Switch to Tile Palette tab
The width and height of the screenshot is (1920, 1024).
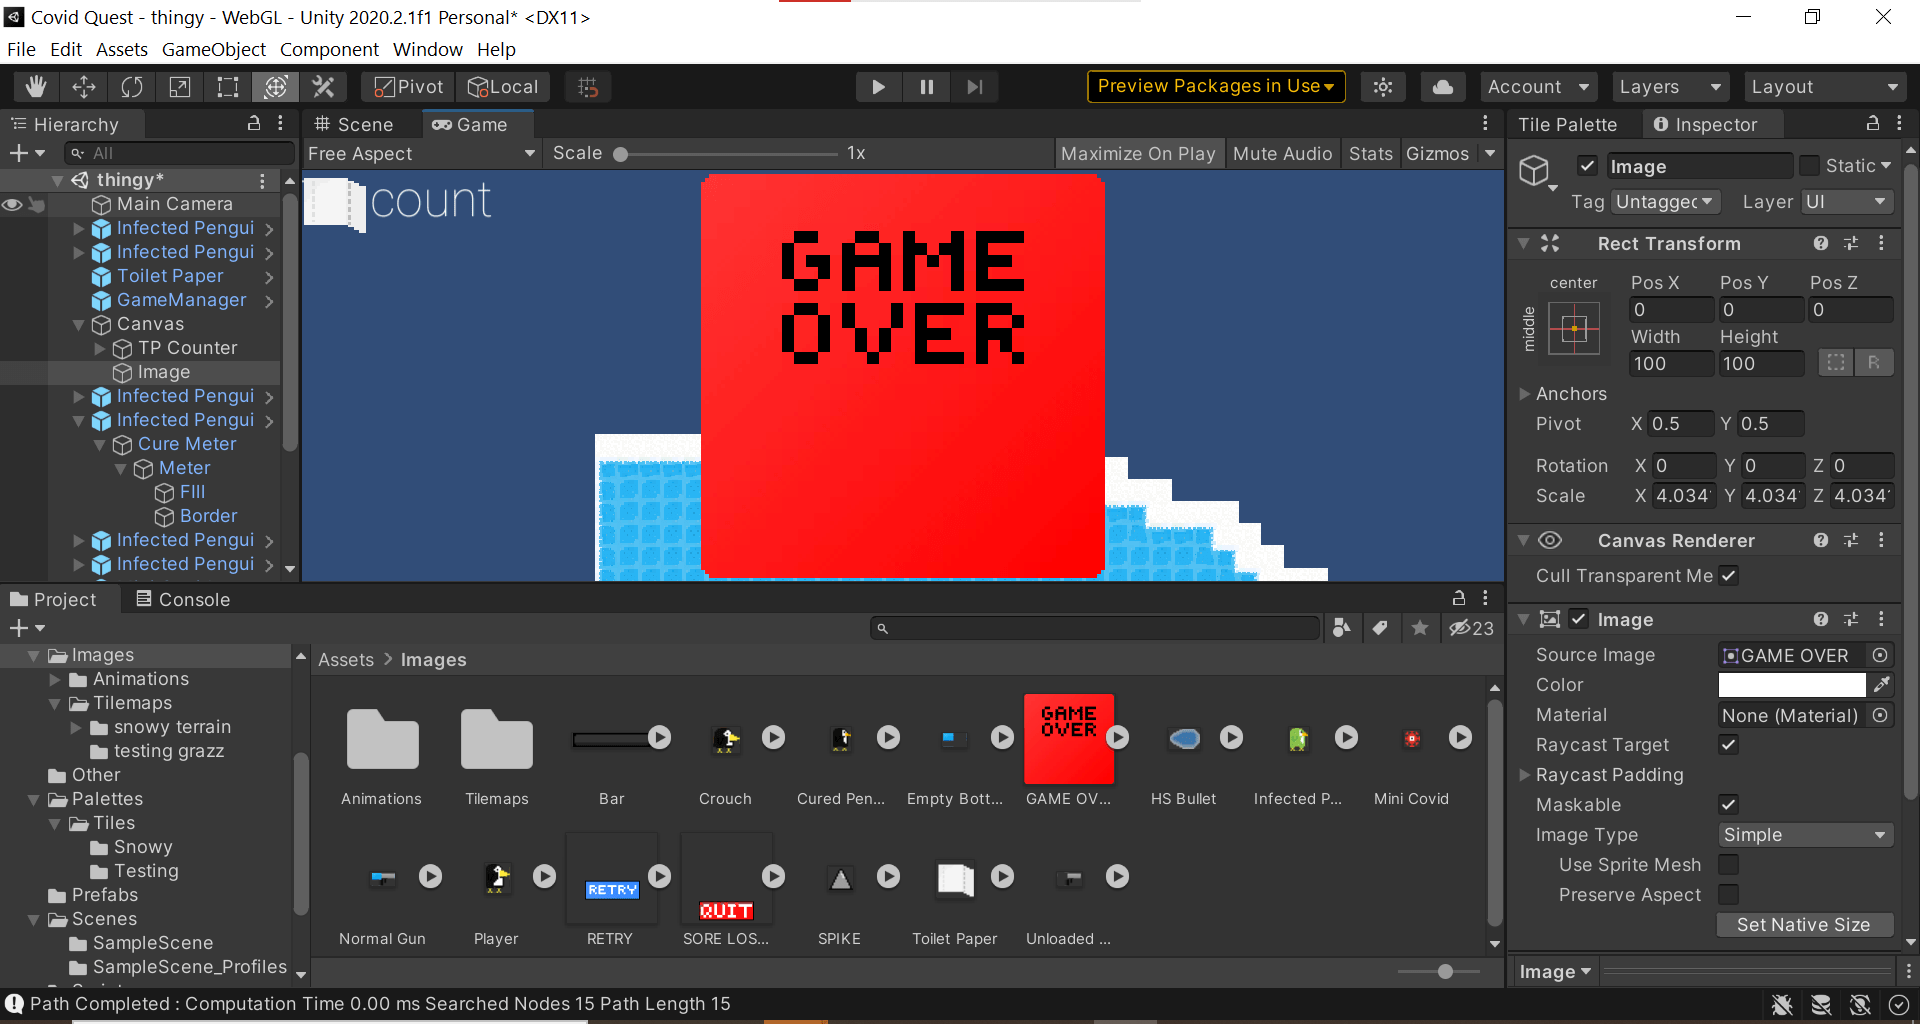pos(1567,124)
